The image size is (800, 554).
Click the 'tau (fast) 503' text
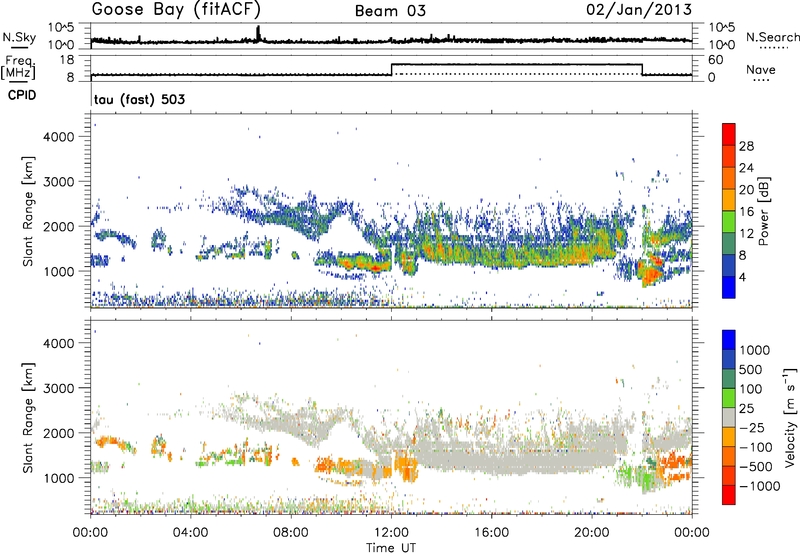coord(139,99)
